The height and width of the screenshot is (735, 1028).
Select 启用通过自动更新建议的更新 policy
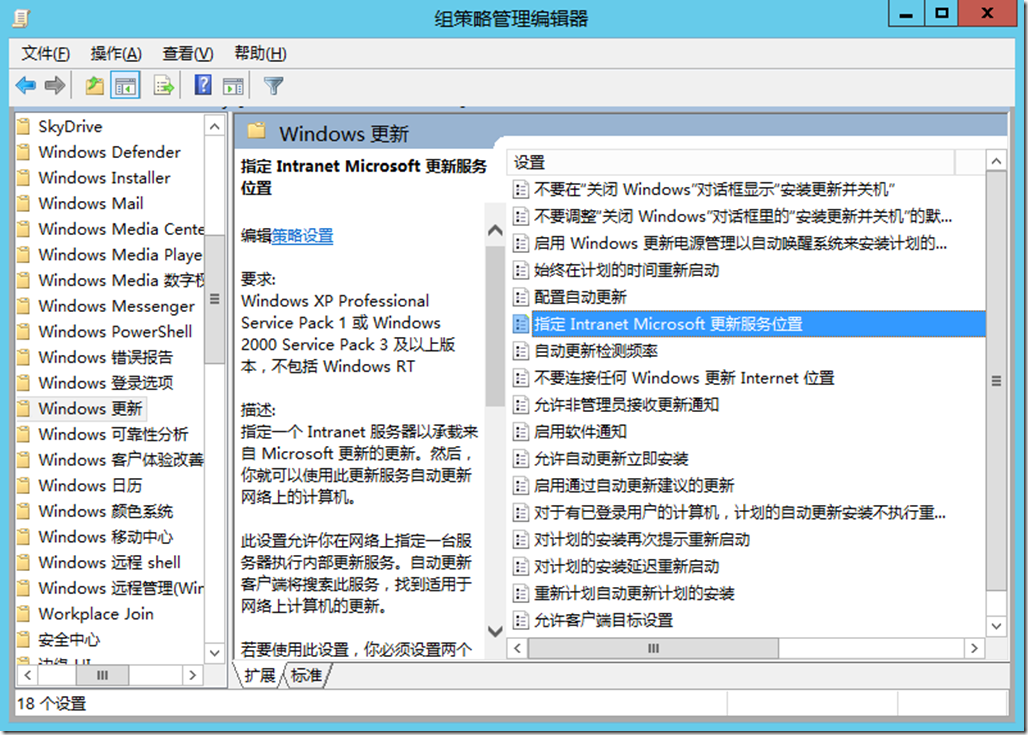pyautogui.click(x=634, y=485)
